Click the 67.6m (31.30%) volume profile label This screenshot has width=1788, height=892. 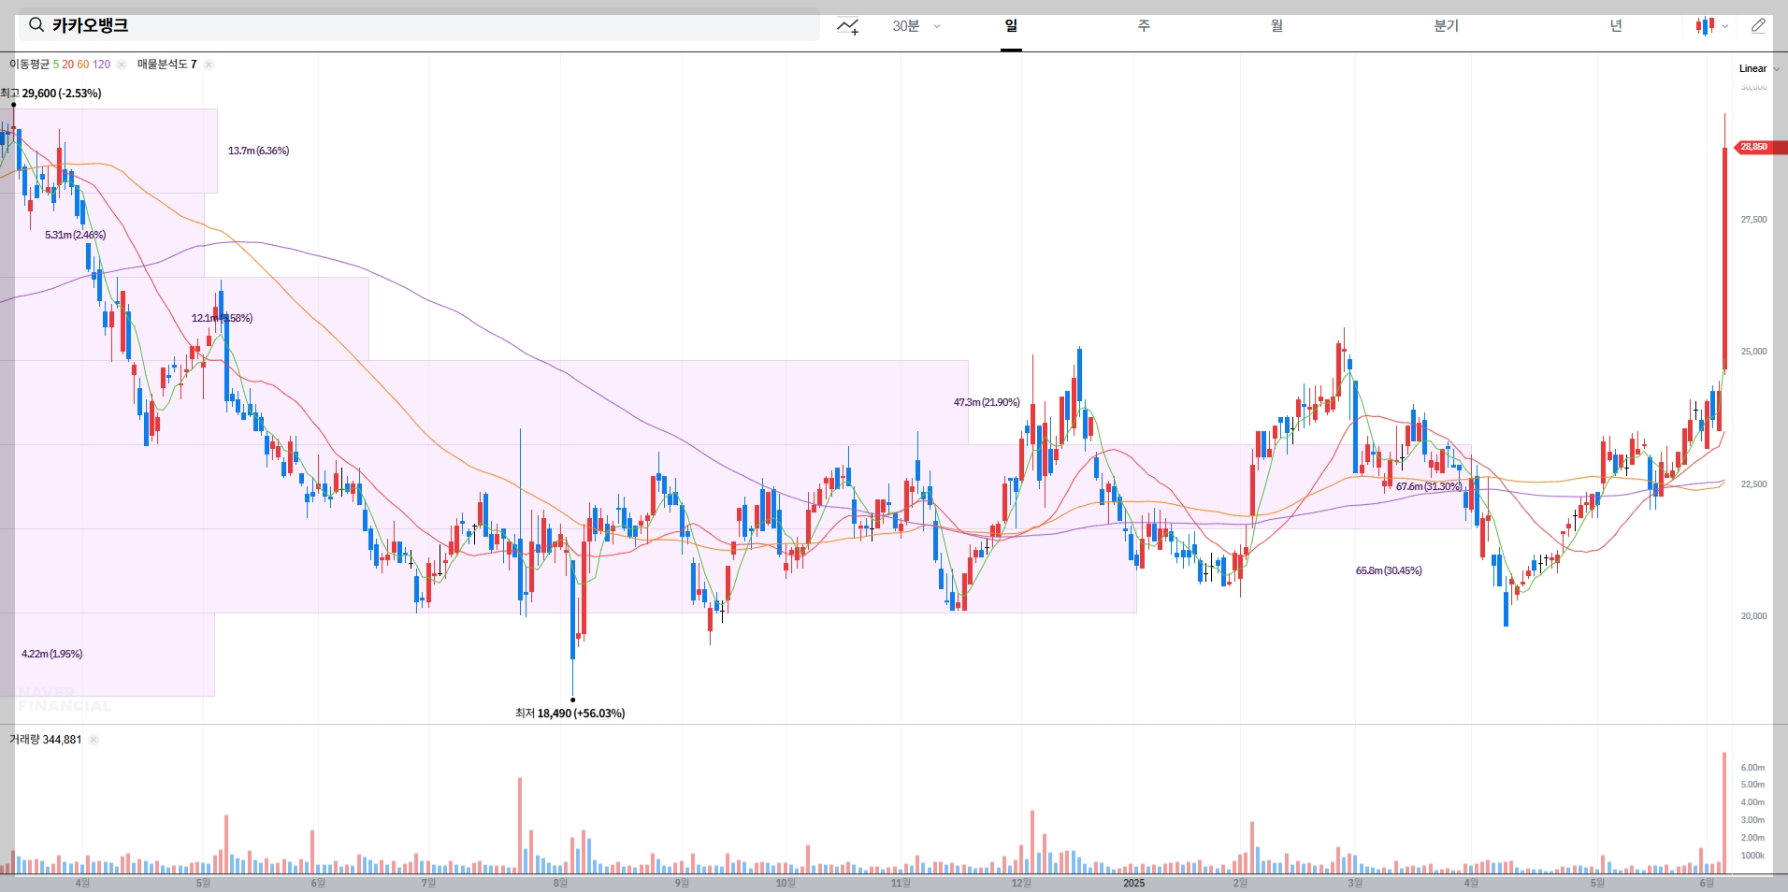tap(1429, 486)
